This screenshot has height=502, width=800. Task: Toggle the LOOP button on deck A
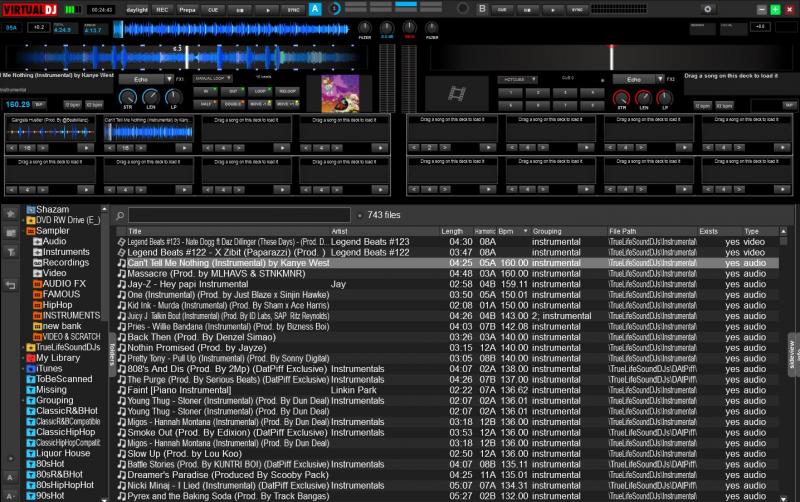[x=260, y=91]
